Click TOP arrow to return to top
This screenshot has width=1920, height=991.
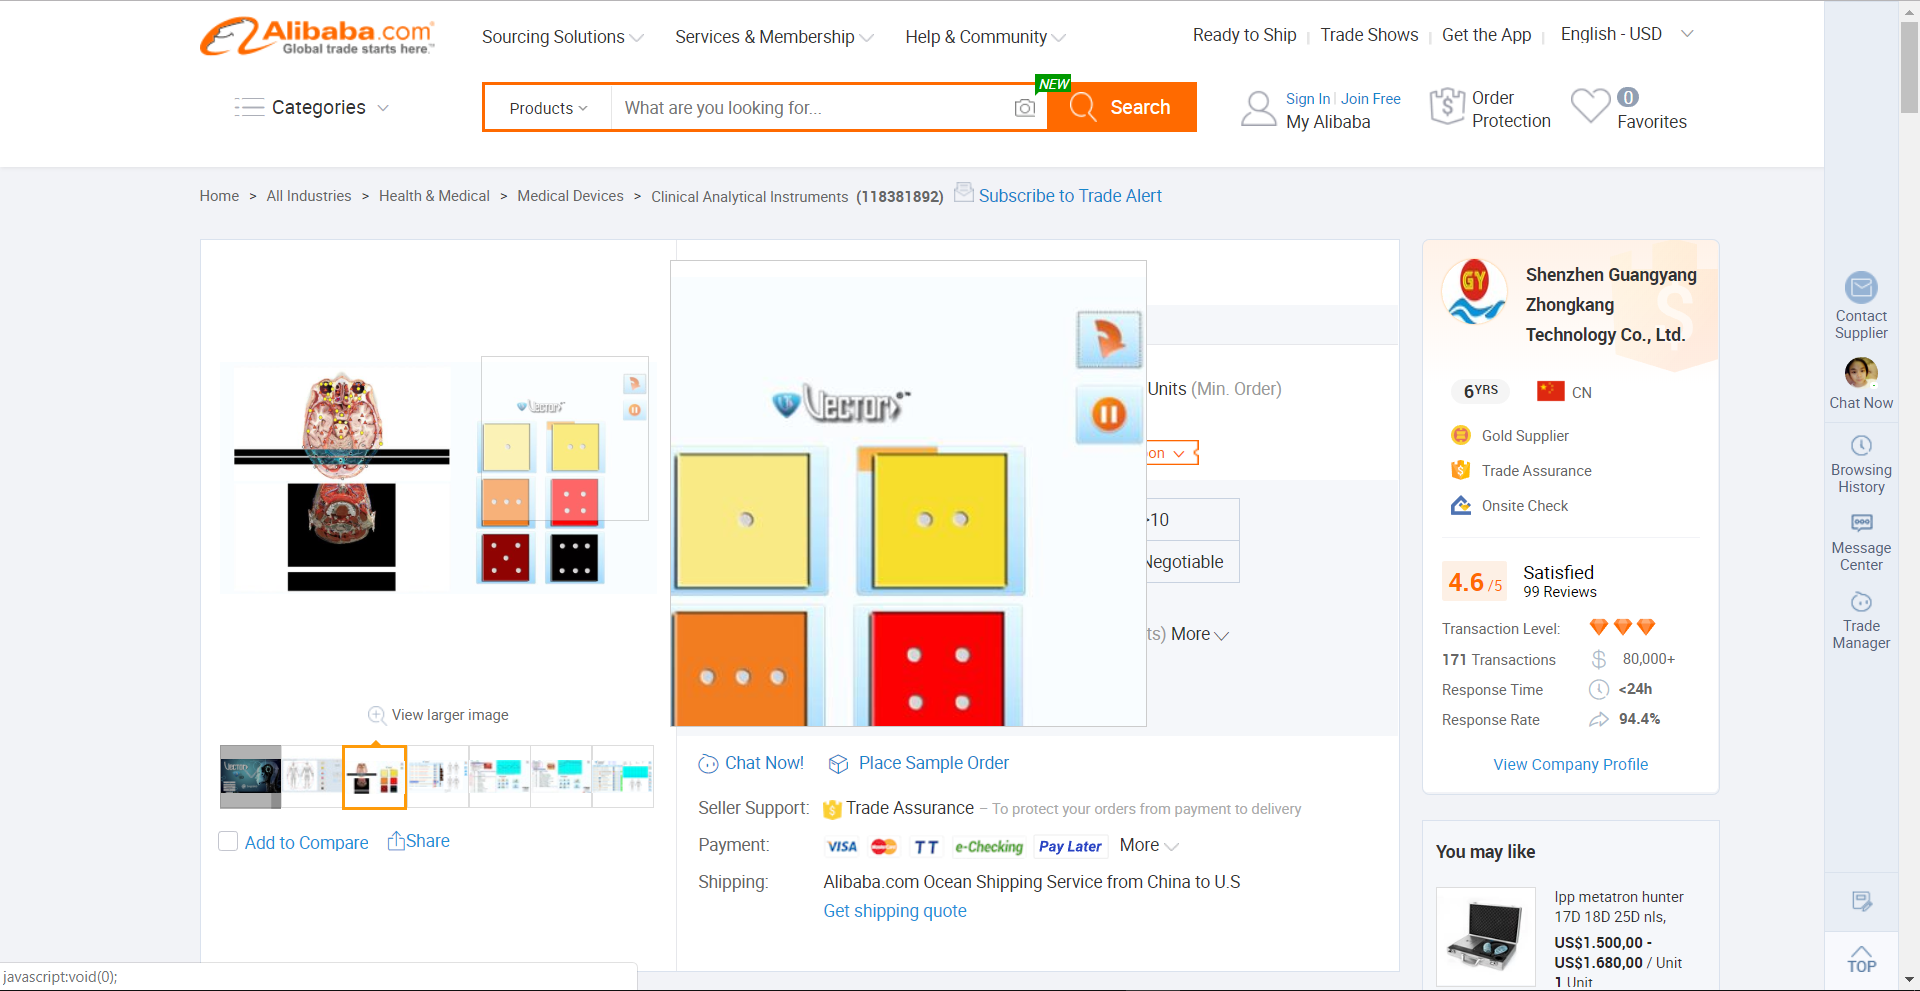(1860, 958)
